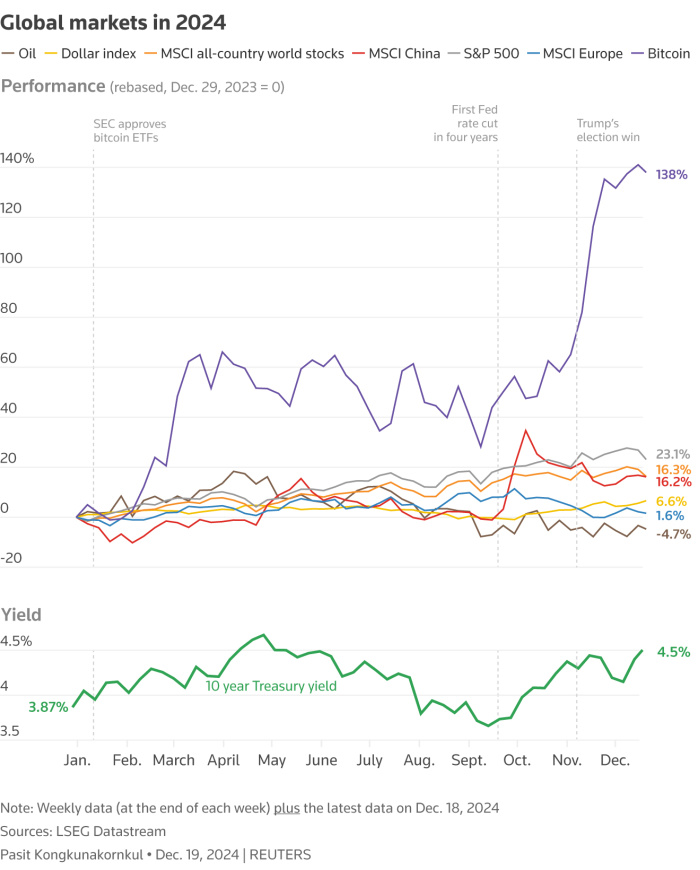
Task: Click the green 4.5% ending yield label
Action: [x=673, y=652]
